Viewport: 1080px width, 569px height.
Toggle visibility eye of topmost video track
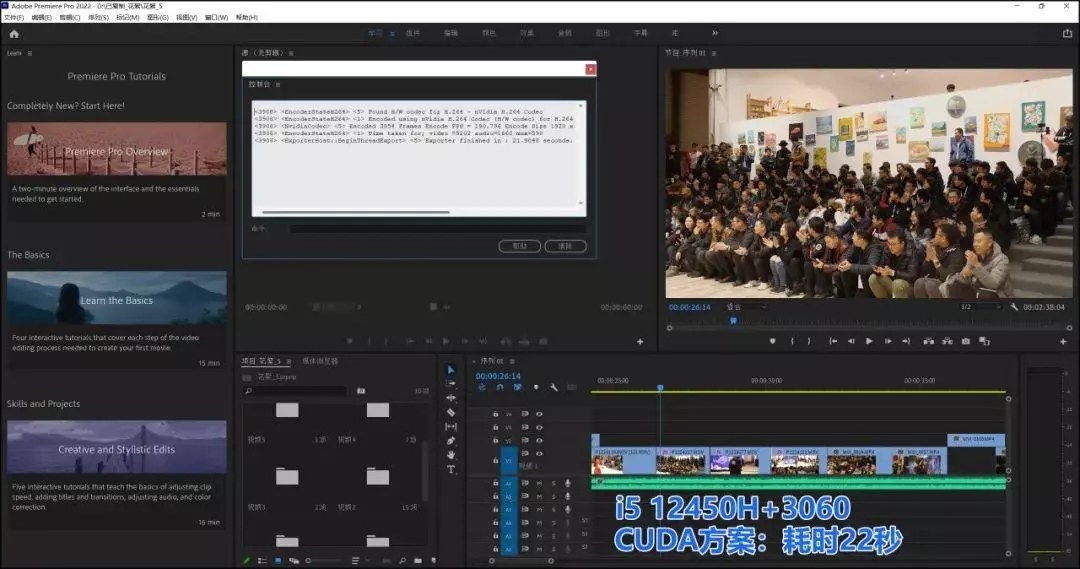click(x=539, y=414)
